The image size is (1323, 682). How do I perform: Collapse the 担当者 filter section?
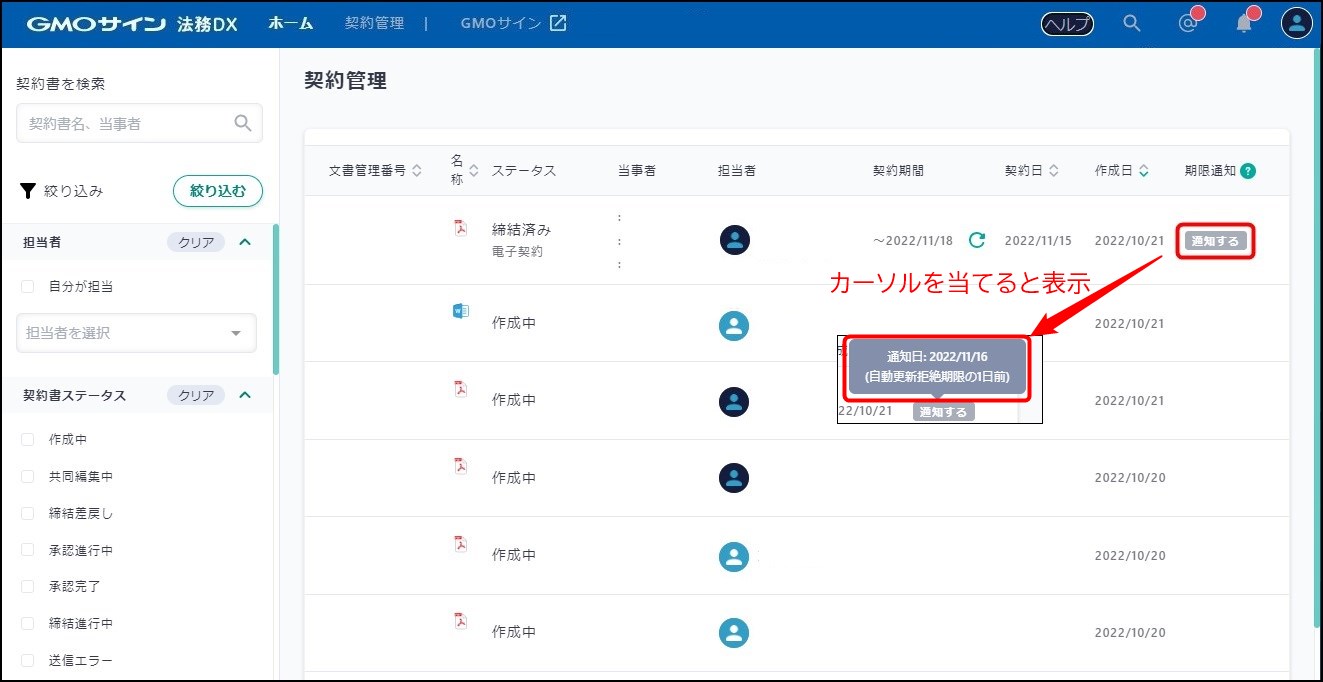[245, 242]
